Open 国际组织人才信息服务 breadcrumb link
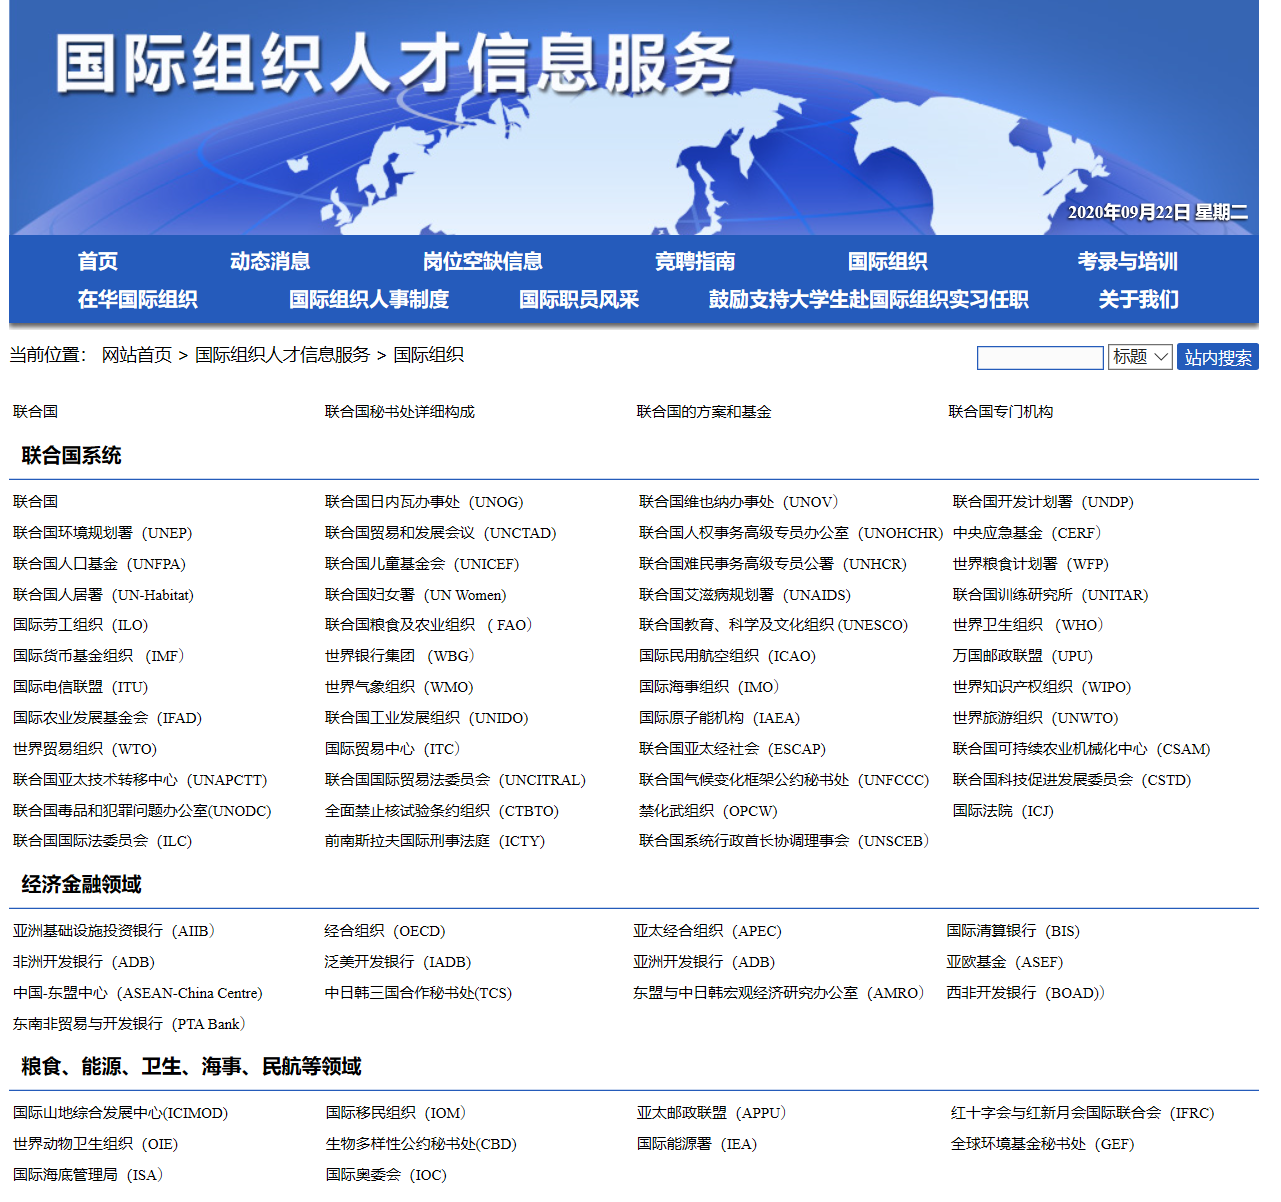Viewport: 1281px width, 1202px height. [282, 355]
